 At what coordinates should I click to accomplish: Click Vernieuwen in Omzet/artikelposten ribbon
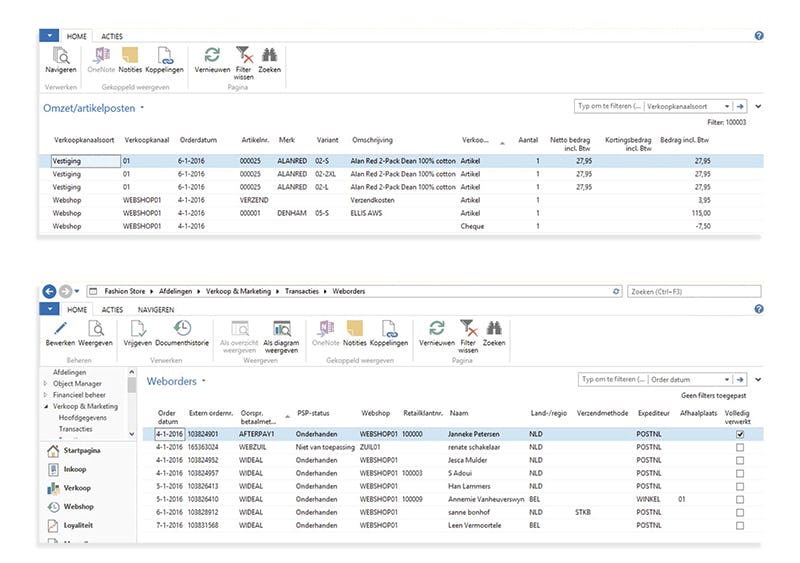click(211, 57)
